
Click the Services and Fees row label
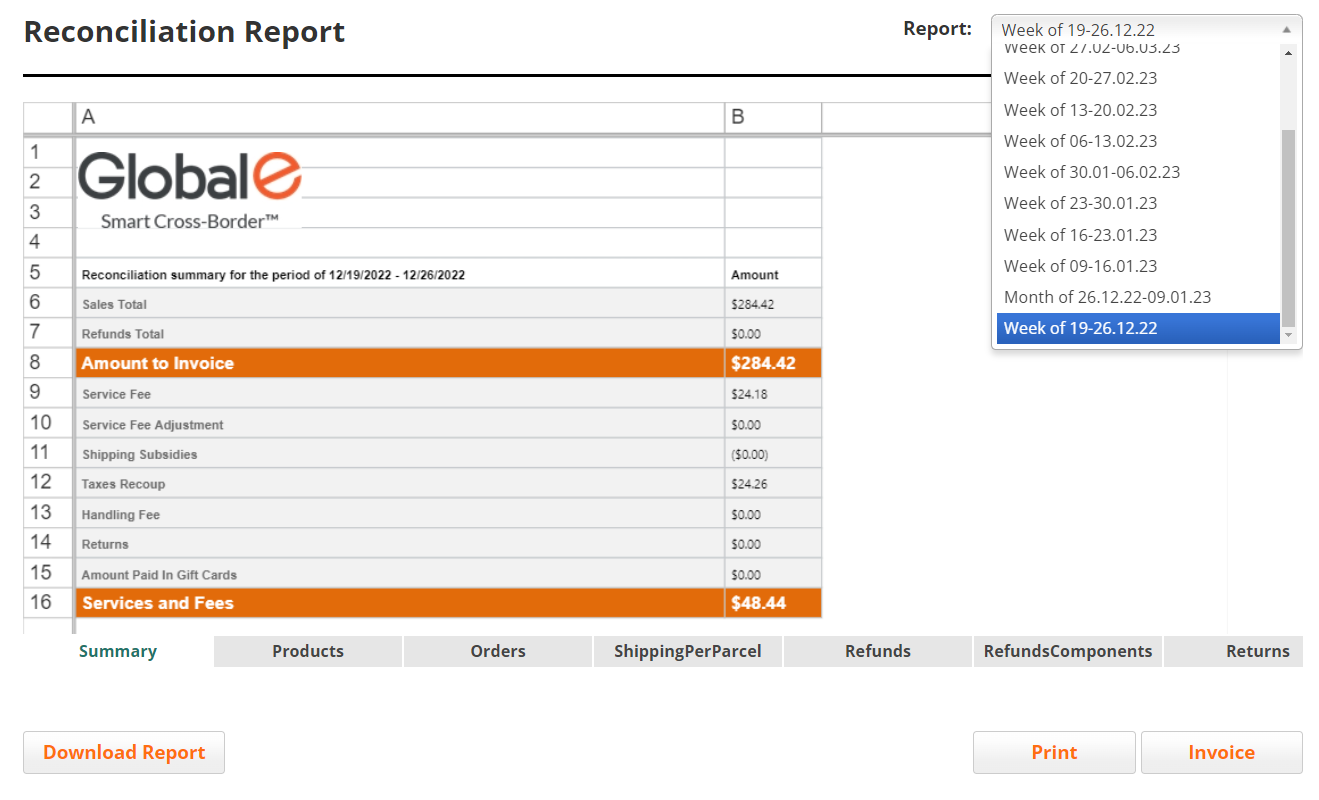click(x=400, y=603)
